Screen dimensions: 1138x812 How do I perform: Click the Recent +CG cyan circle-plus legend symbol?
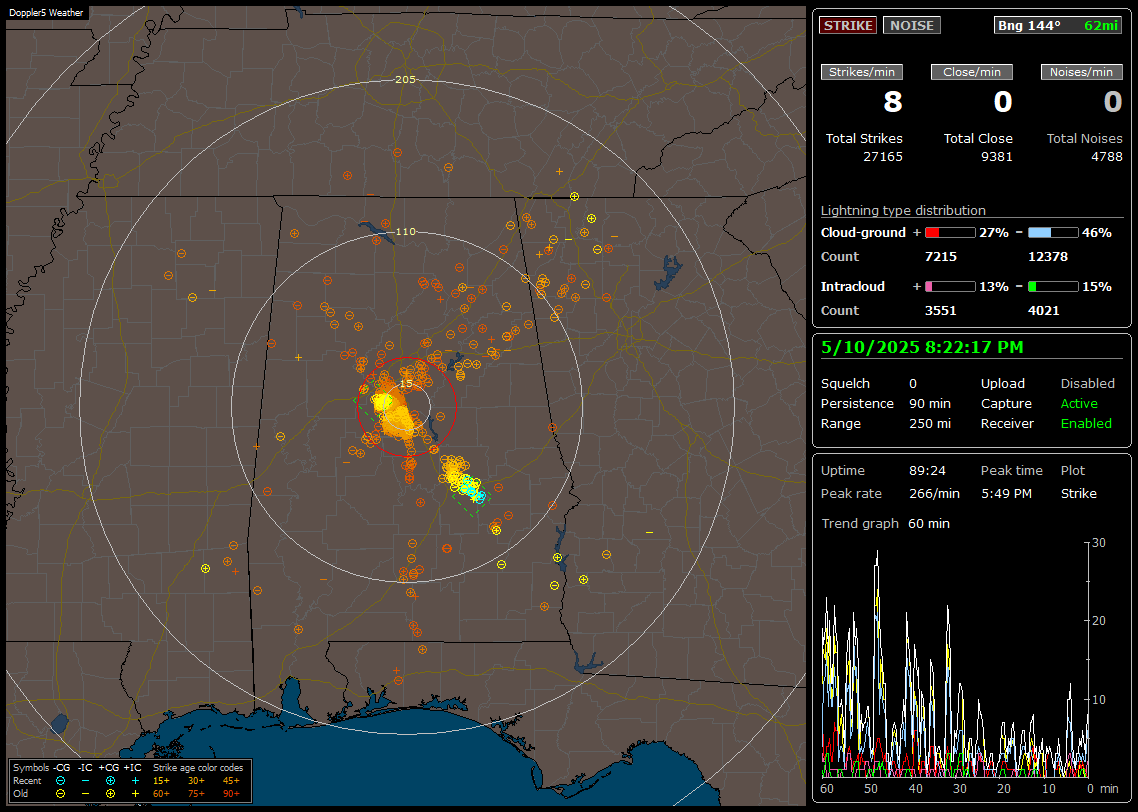110,781
